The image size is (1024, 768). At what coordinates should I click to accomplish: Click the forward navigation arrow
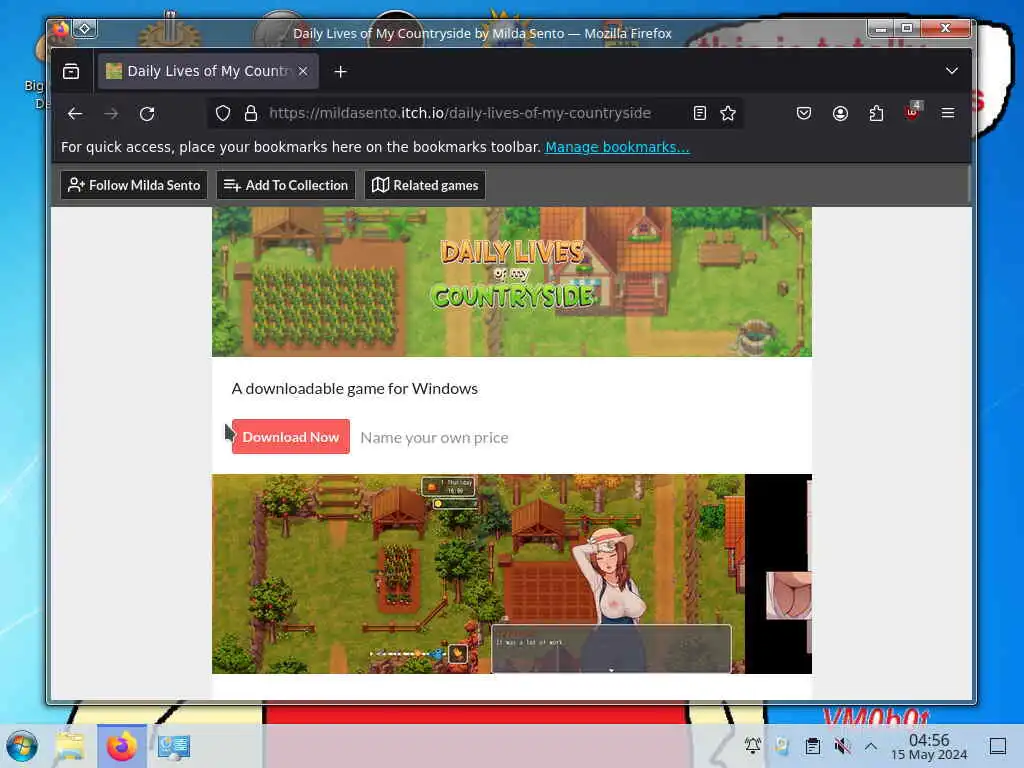(x=111, y=114)
